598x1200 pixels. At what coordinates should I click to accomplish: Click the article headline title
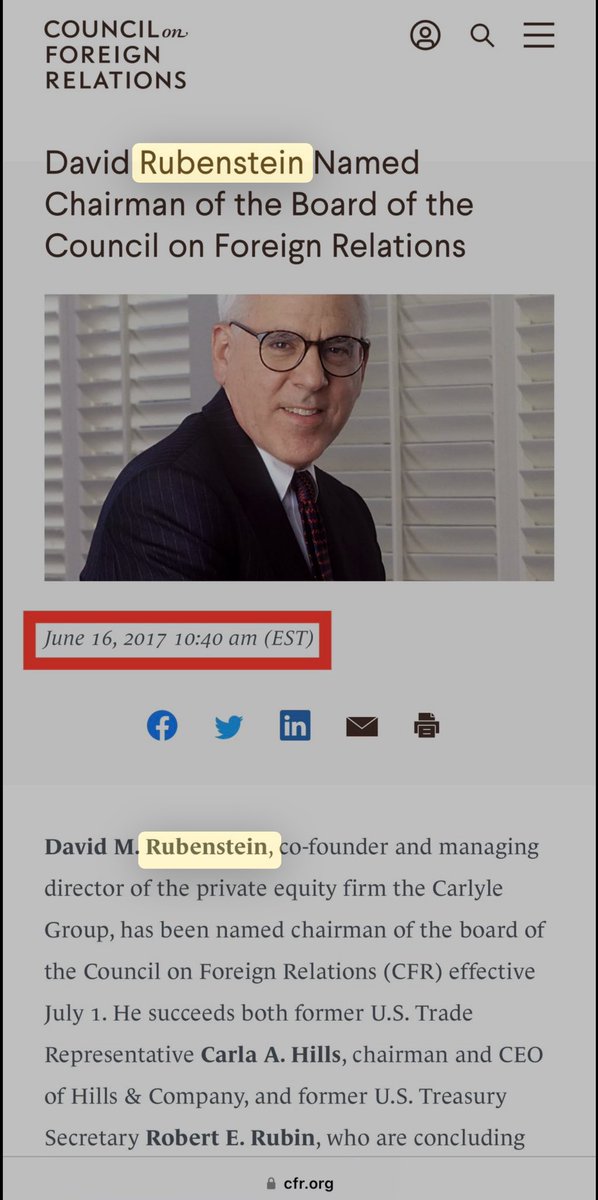pyautogui.click(x=259, y=204)
